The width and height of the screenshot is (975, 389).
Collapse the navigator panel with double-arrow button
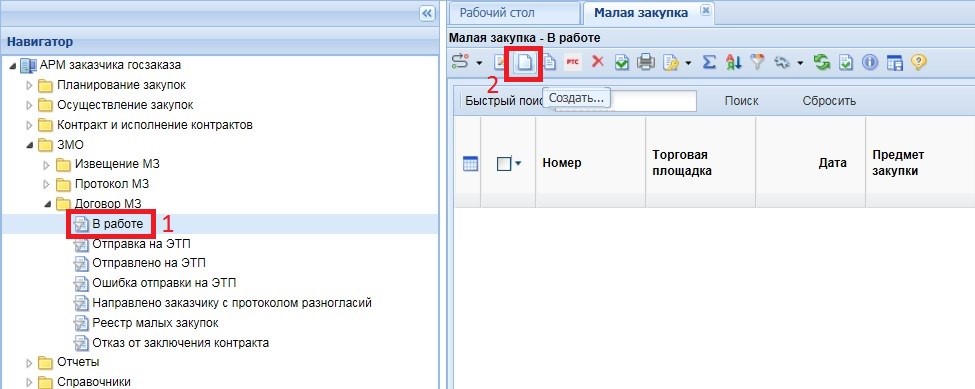[427, 13]
